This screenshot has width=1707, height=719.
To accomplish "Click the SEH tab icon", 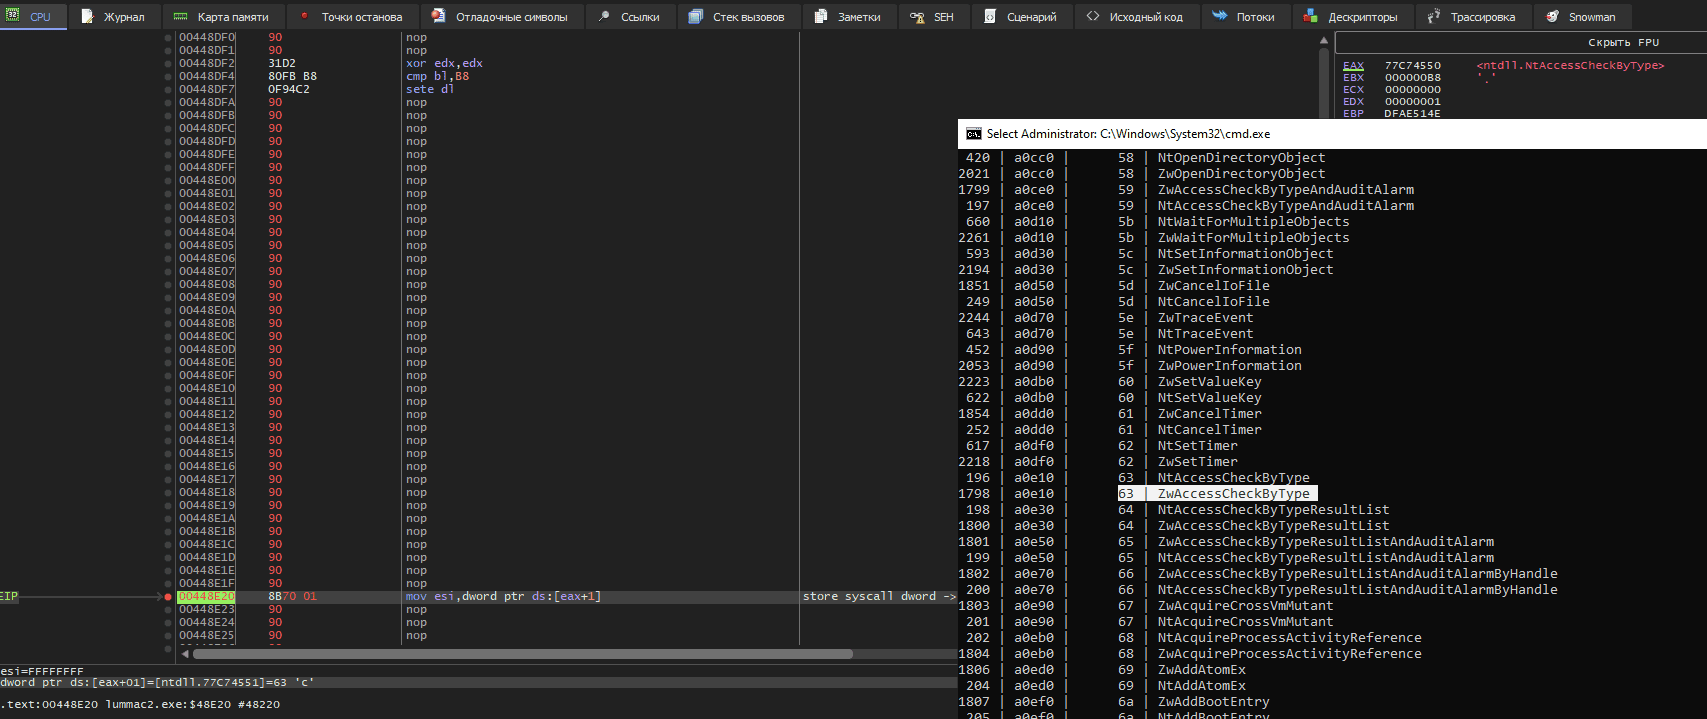I will pyautogui.click(x=917, y=17).
